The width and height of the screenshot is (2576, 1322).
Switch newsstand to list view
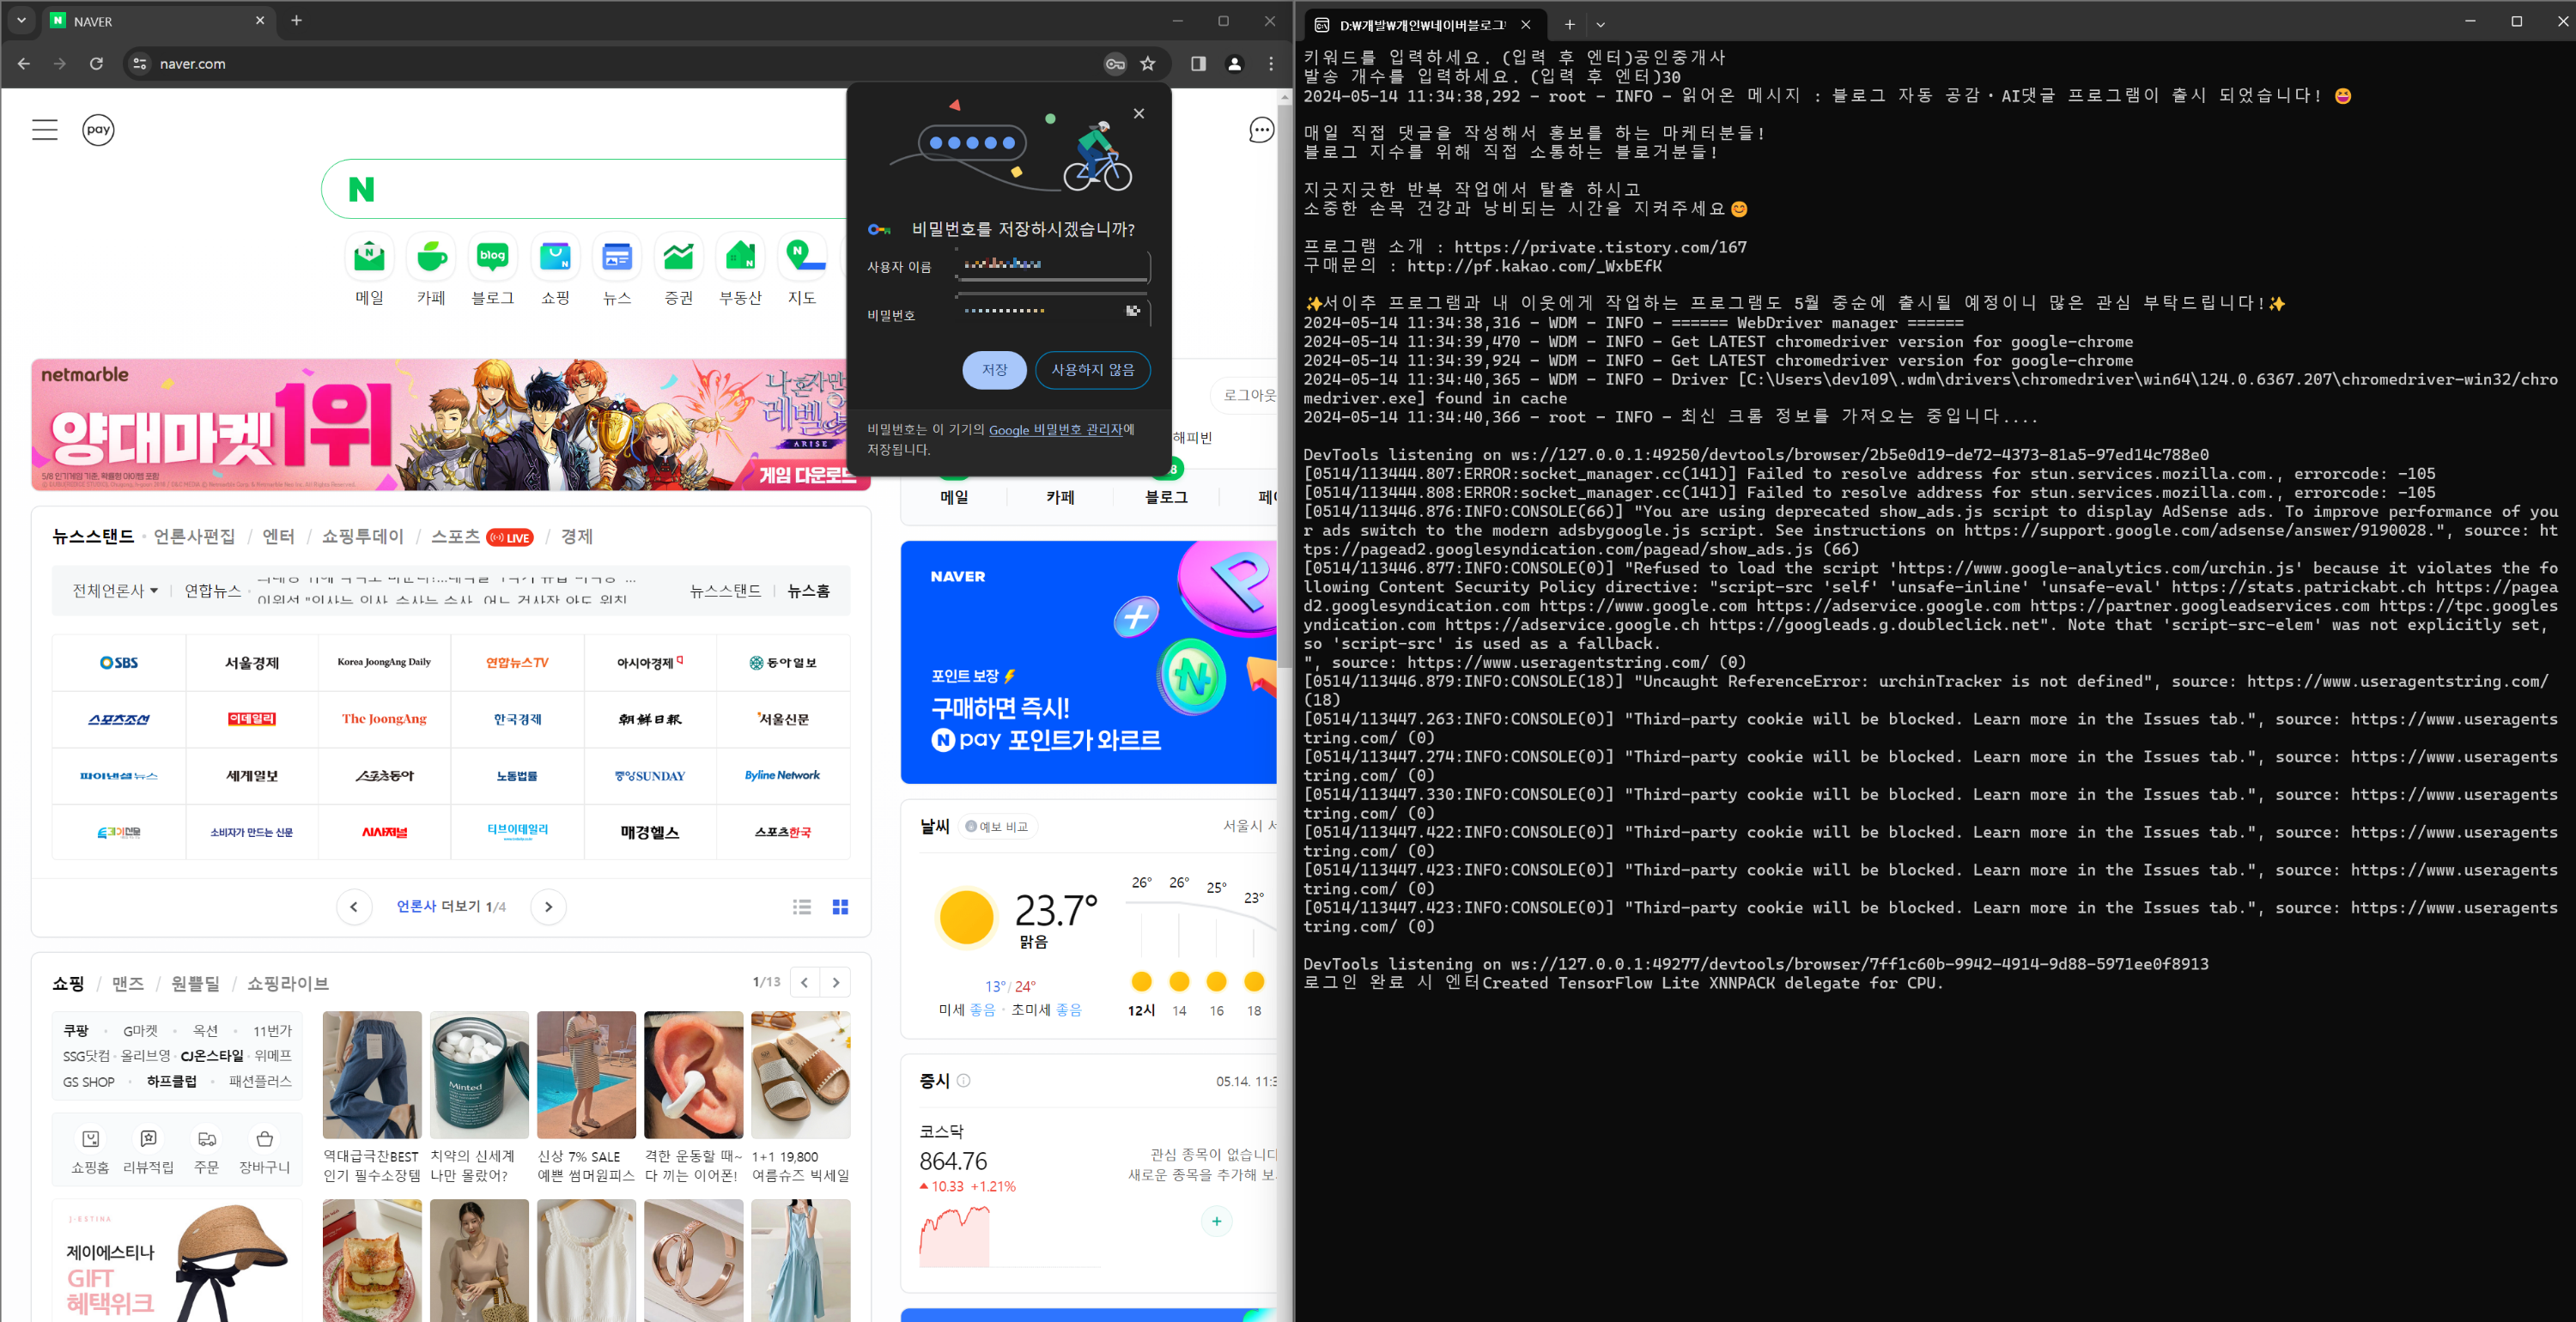(x=802, y=907)
